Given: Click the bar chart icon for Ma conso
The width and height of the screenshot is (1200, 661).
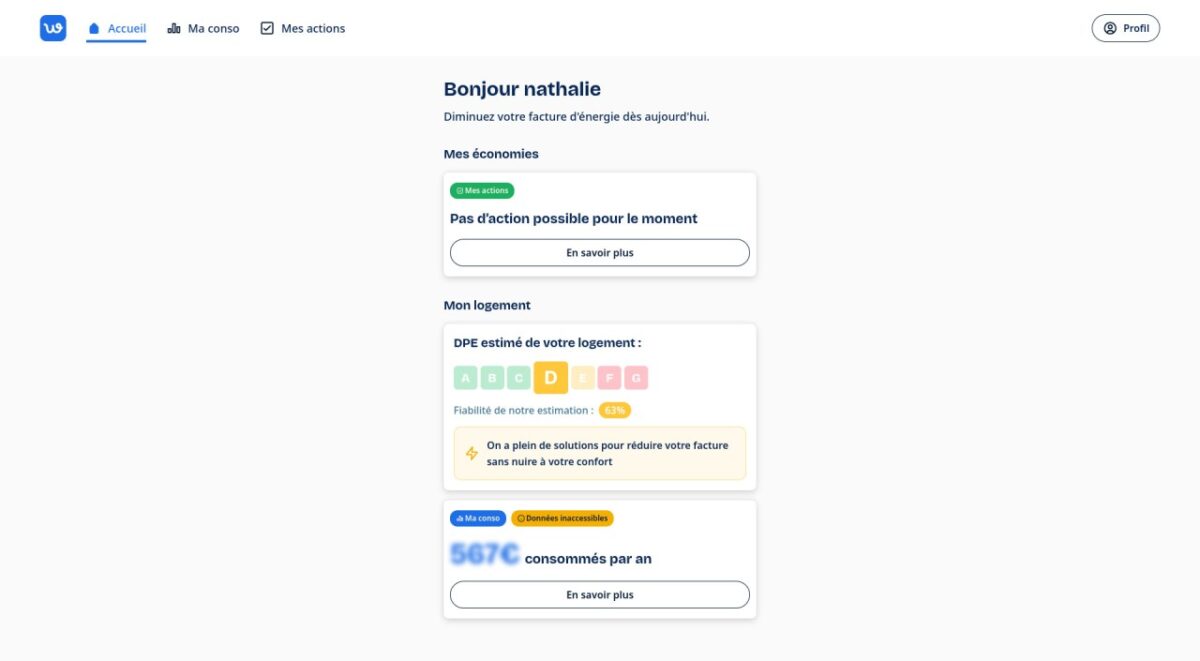Looking at the screenshot, I should click(x=174, y=29).
